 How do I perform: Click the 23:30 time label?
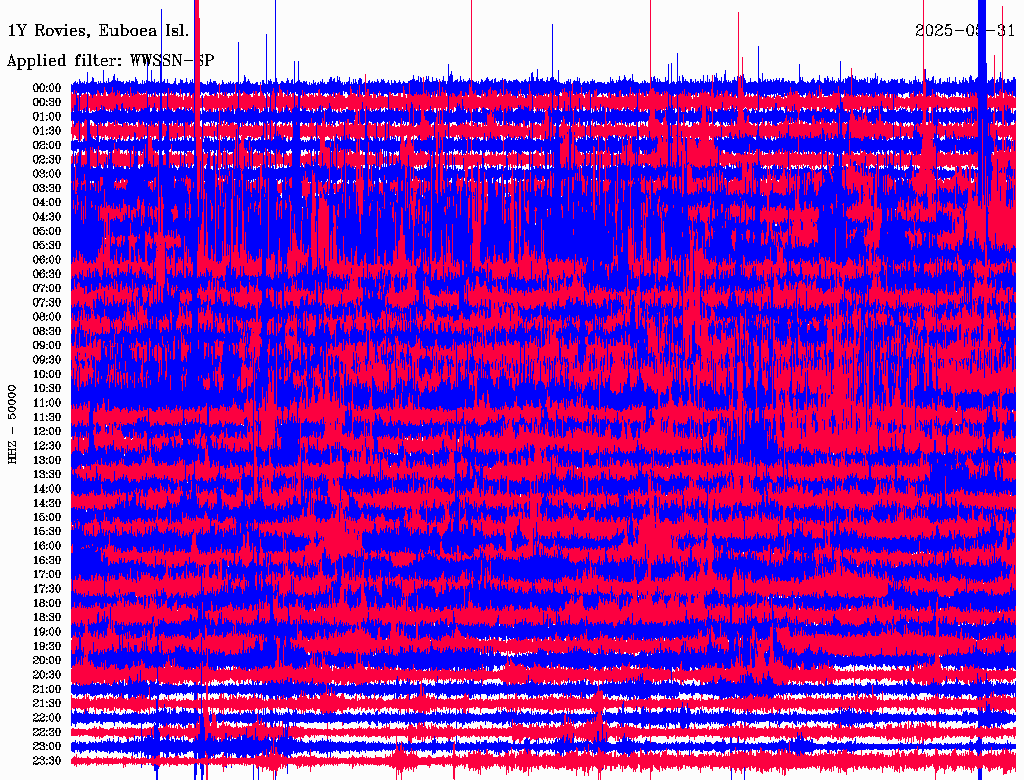[47, 761]
